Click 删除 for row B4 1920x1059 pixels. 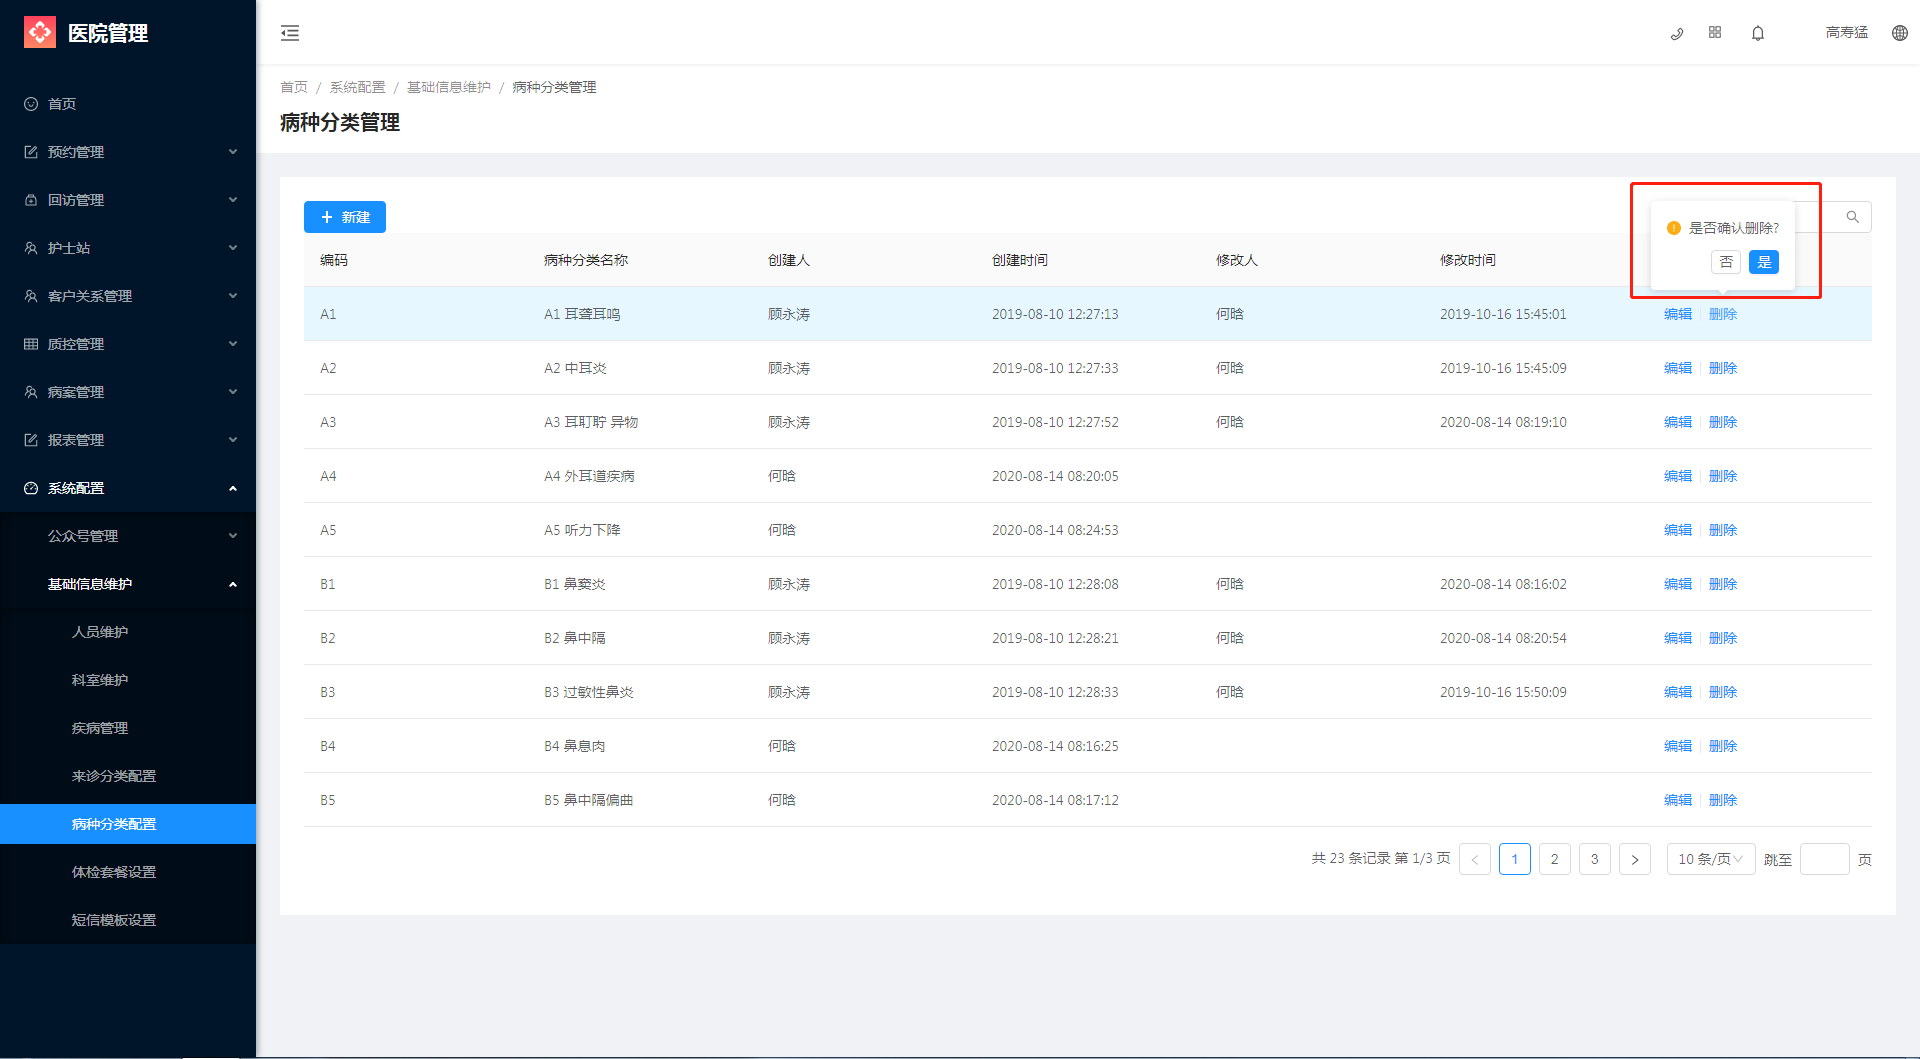[x=1723, y=746]
